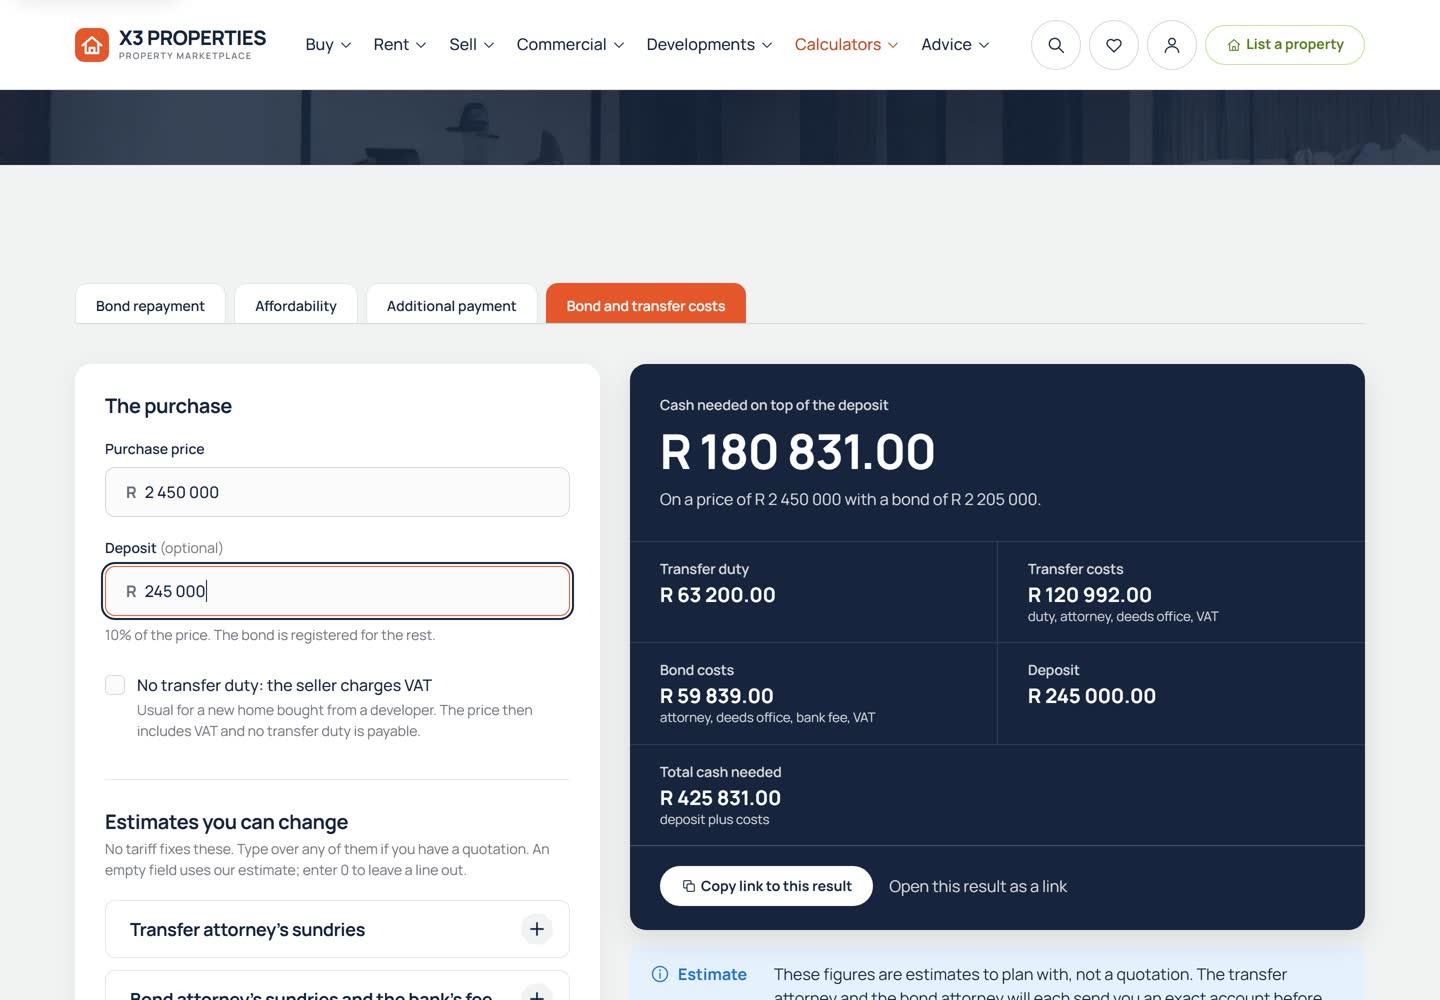Image resolution: width=1440 pixels, height=1000 pixels.
Task: Click the Total cash needed R 425 831.00
Action: [720, 798]
